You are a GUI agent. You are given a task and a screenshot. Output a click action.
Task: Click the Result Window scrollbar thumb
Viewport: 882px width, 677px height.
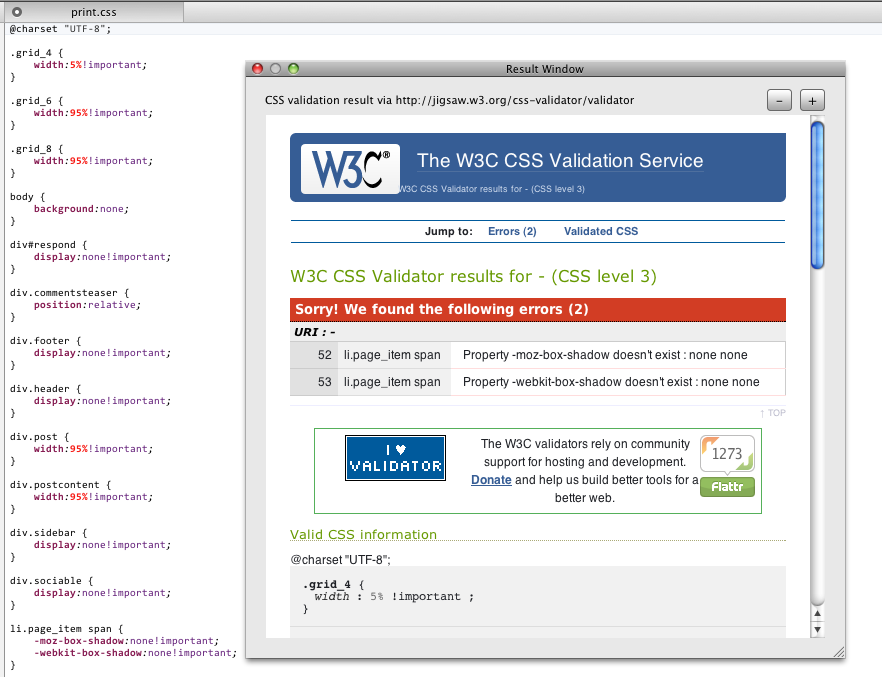click(817, 195)
